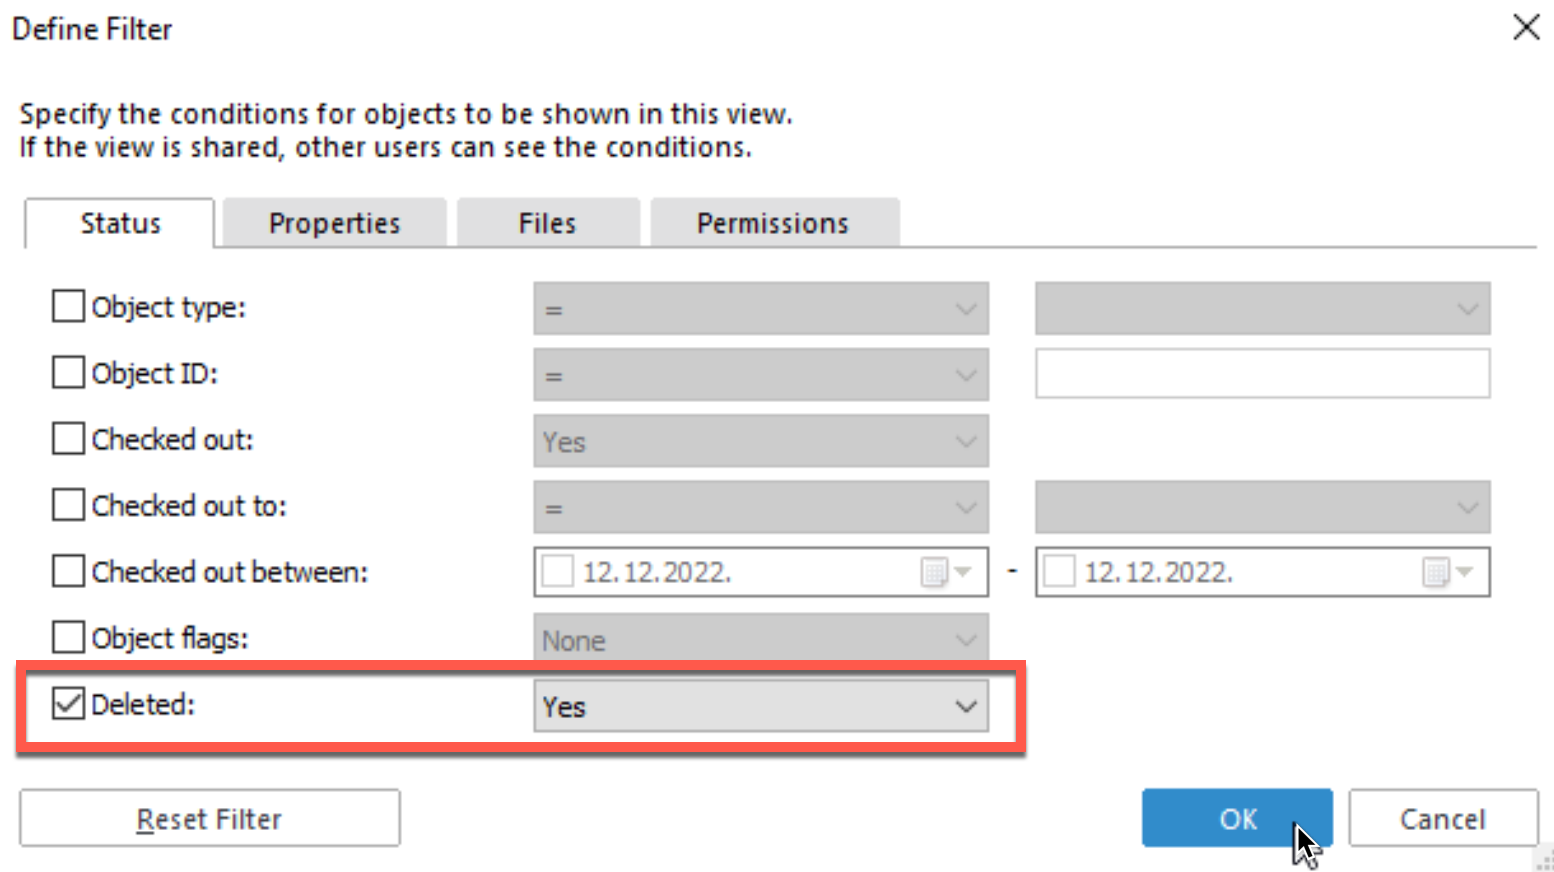This screenshot has height=872, width=1554.
Task: Open calendar picker in first date field
Action: click(945, 572)
